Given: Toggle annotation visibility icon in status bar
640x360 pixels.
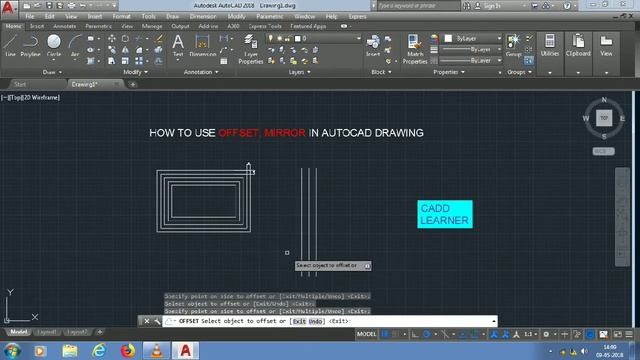Looking at the screenshot, I should (x=494, y=334).
